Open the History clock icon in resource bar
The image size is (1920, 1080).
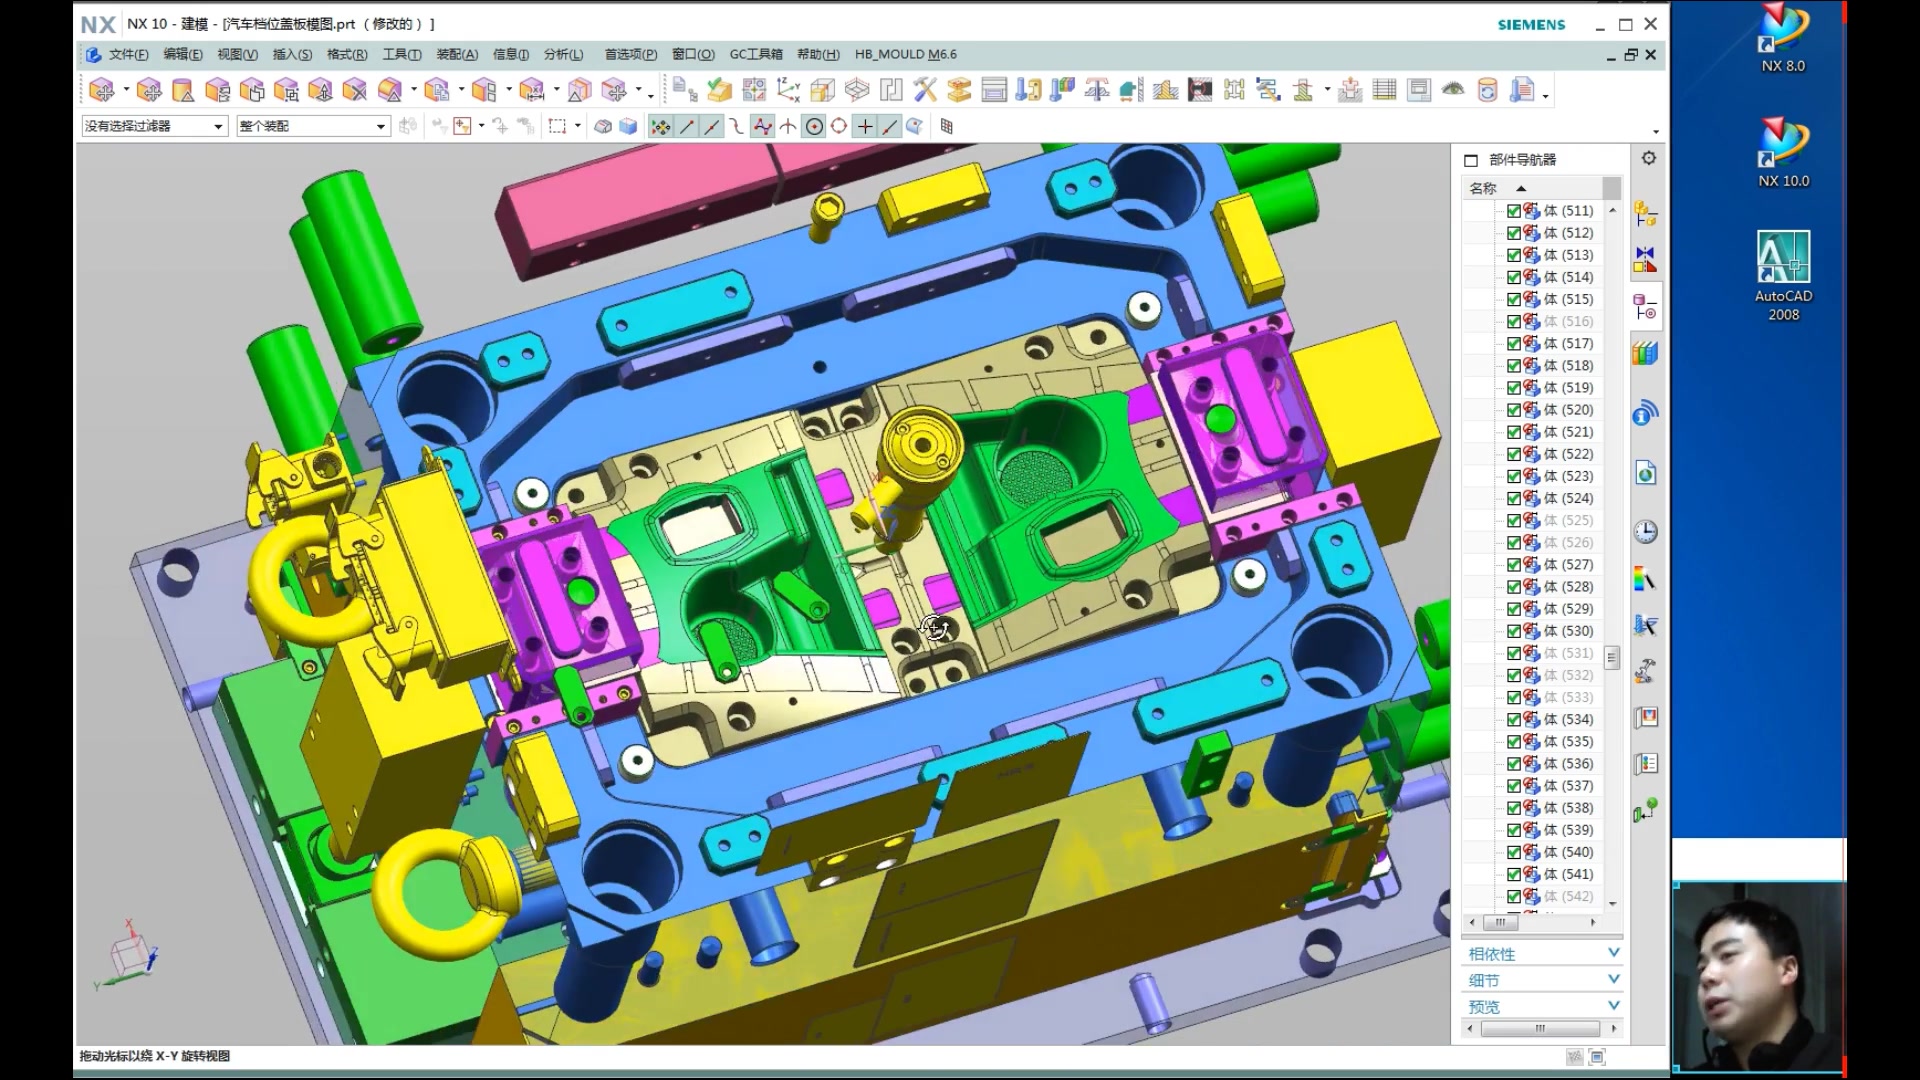coord(1645,532)
